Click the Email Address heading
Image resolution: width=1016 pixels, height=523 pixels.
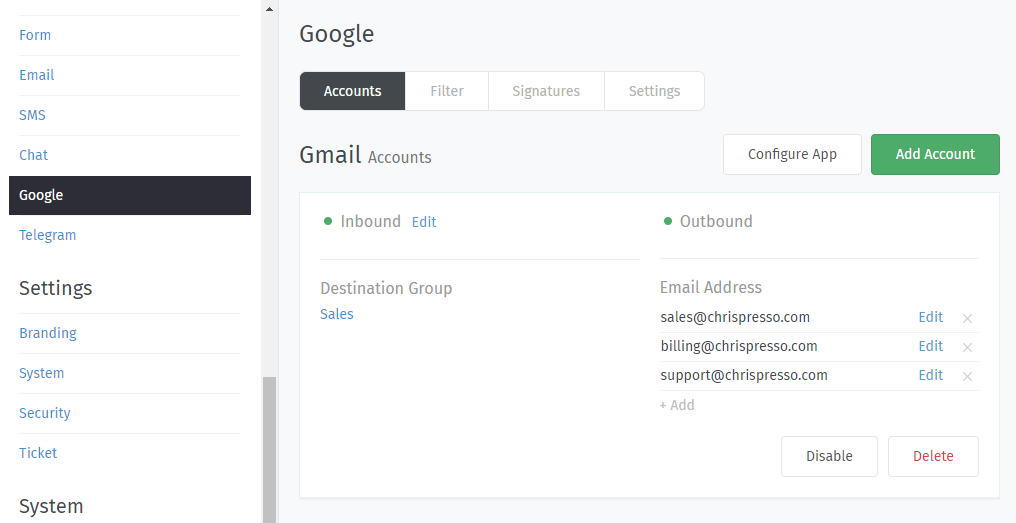(x=711, y=287)
